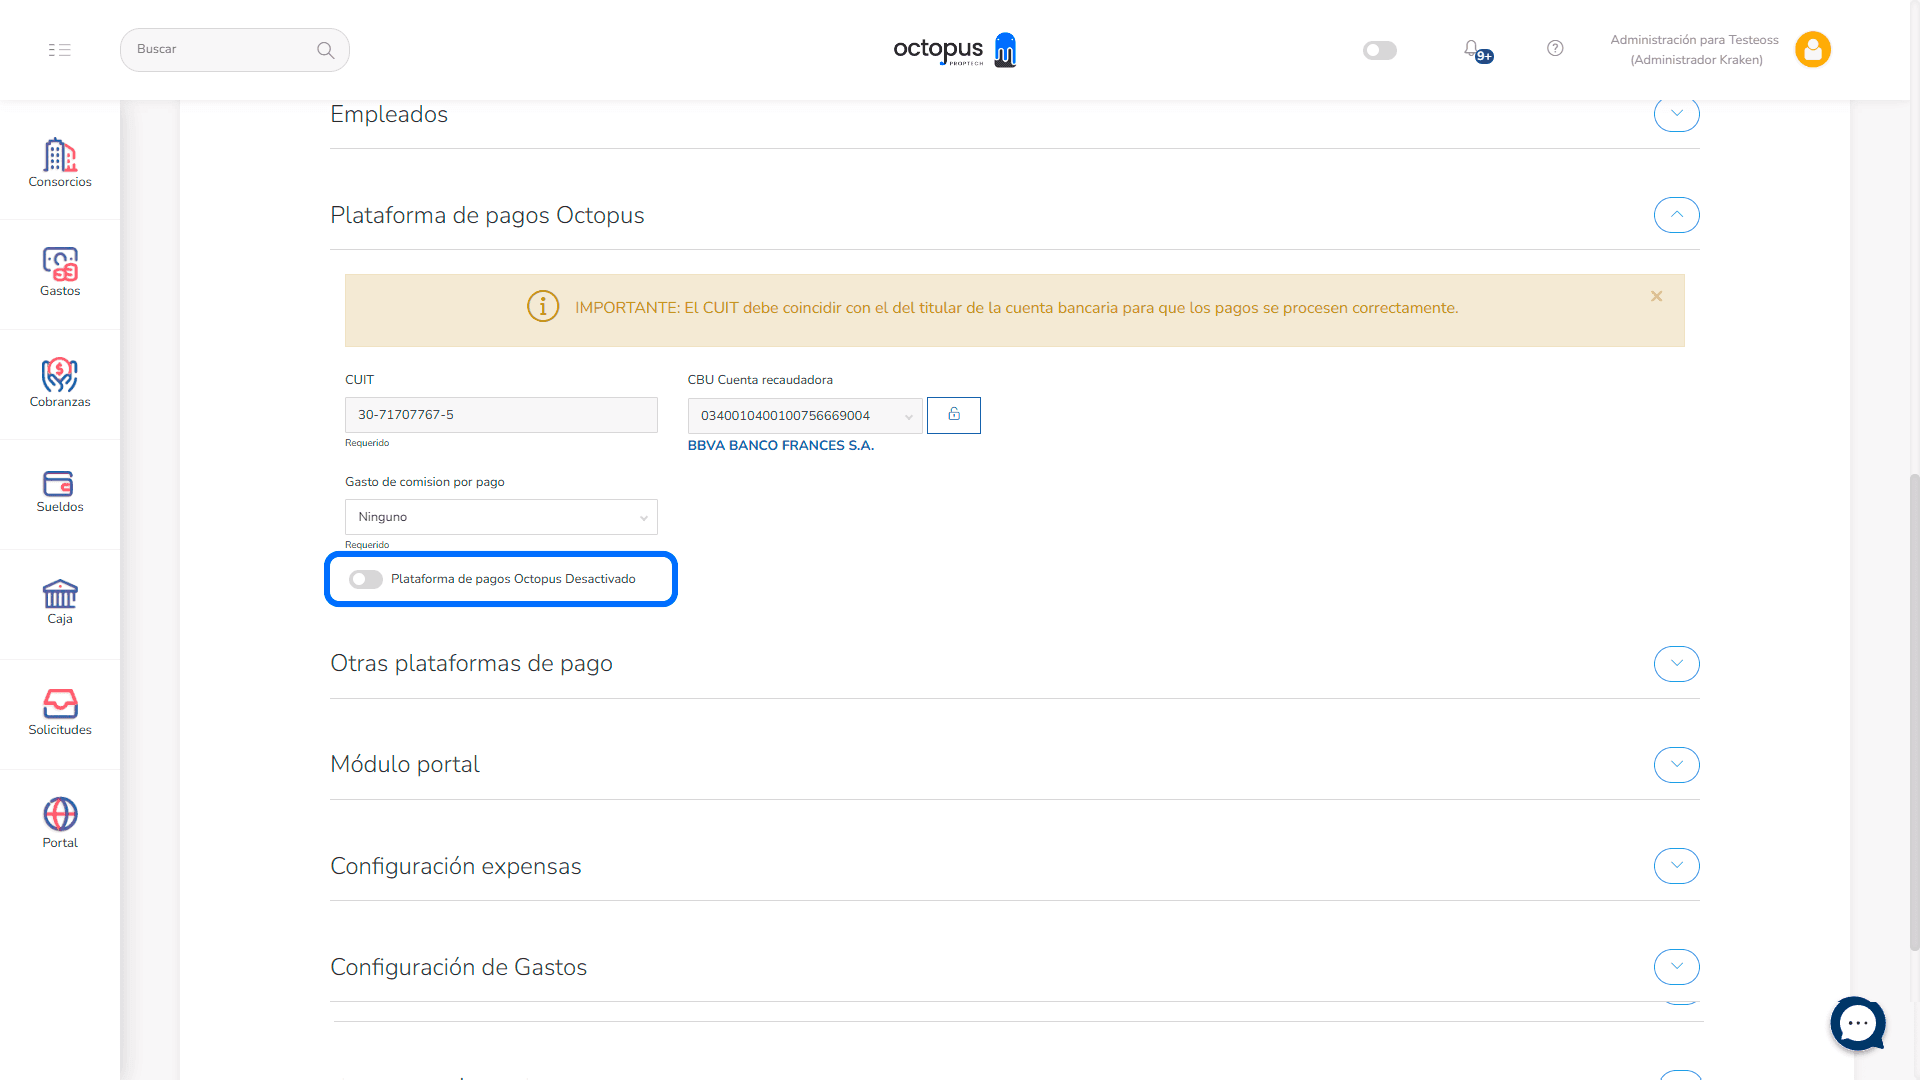This screenshot has width=1920, height=1080.
Task: Open the Consorcios sidebar icon
Action: point(60,162)
